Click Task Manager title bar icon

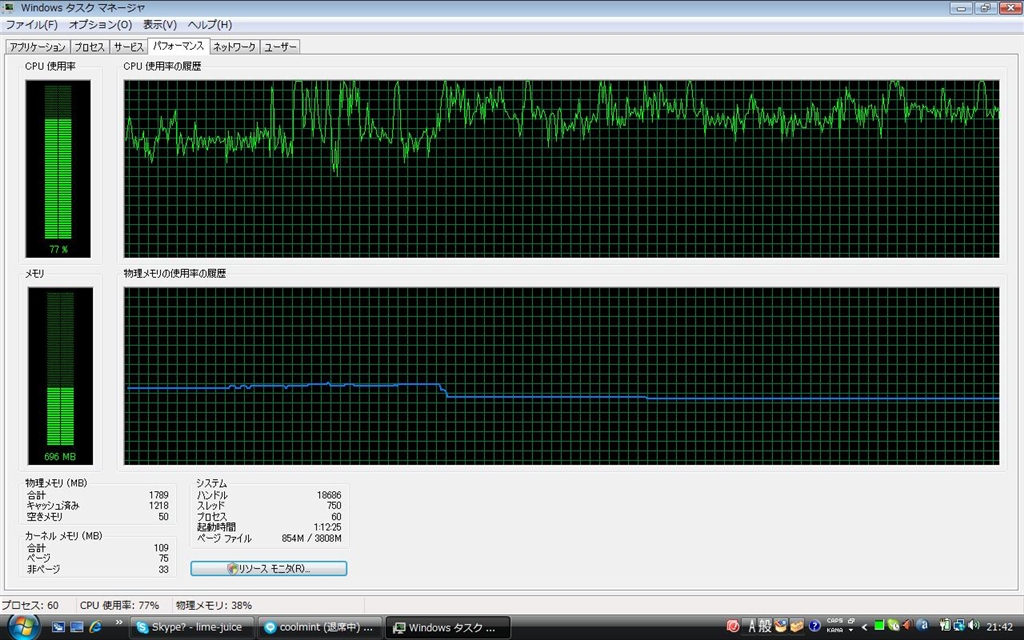pyautogui.click(x=8, y=8)
